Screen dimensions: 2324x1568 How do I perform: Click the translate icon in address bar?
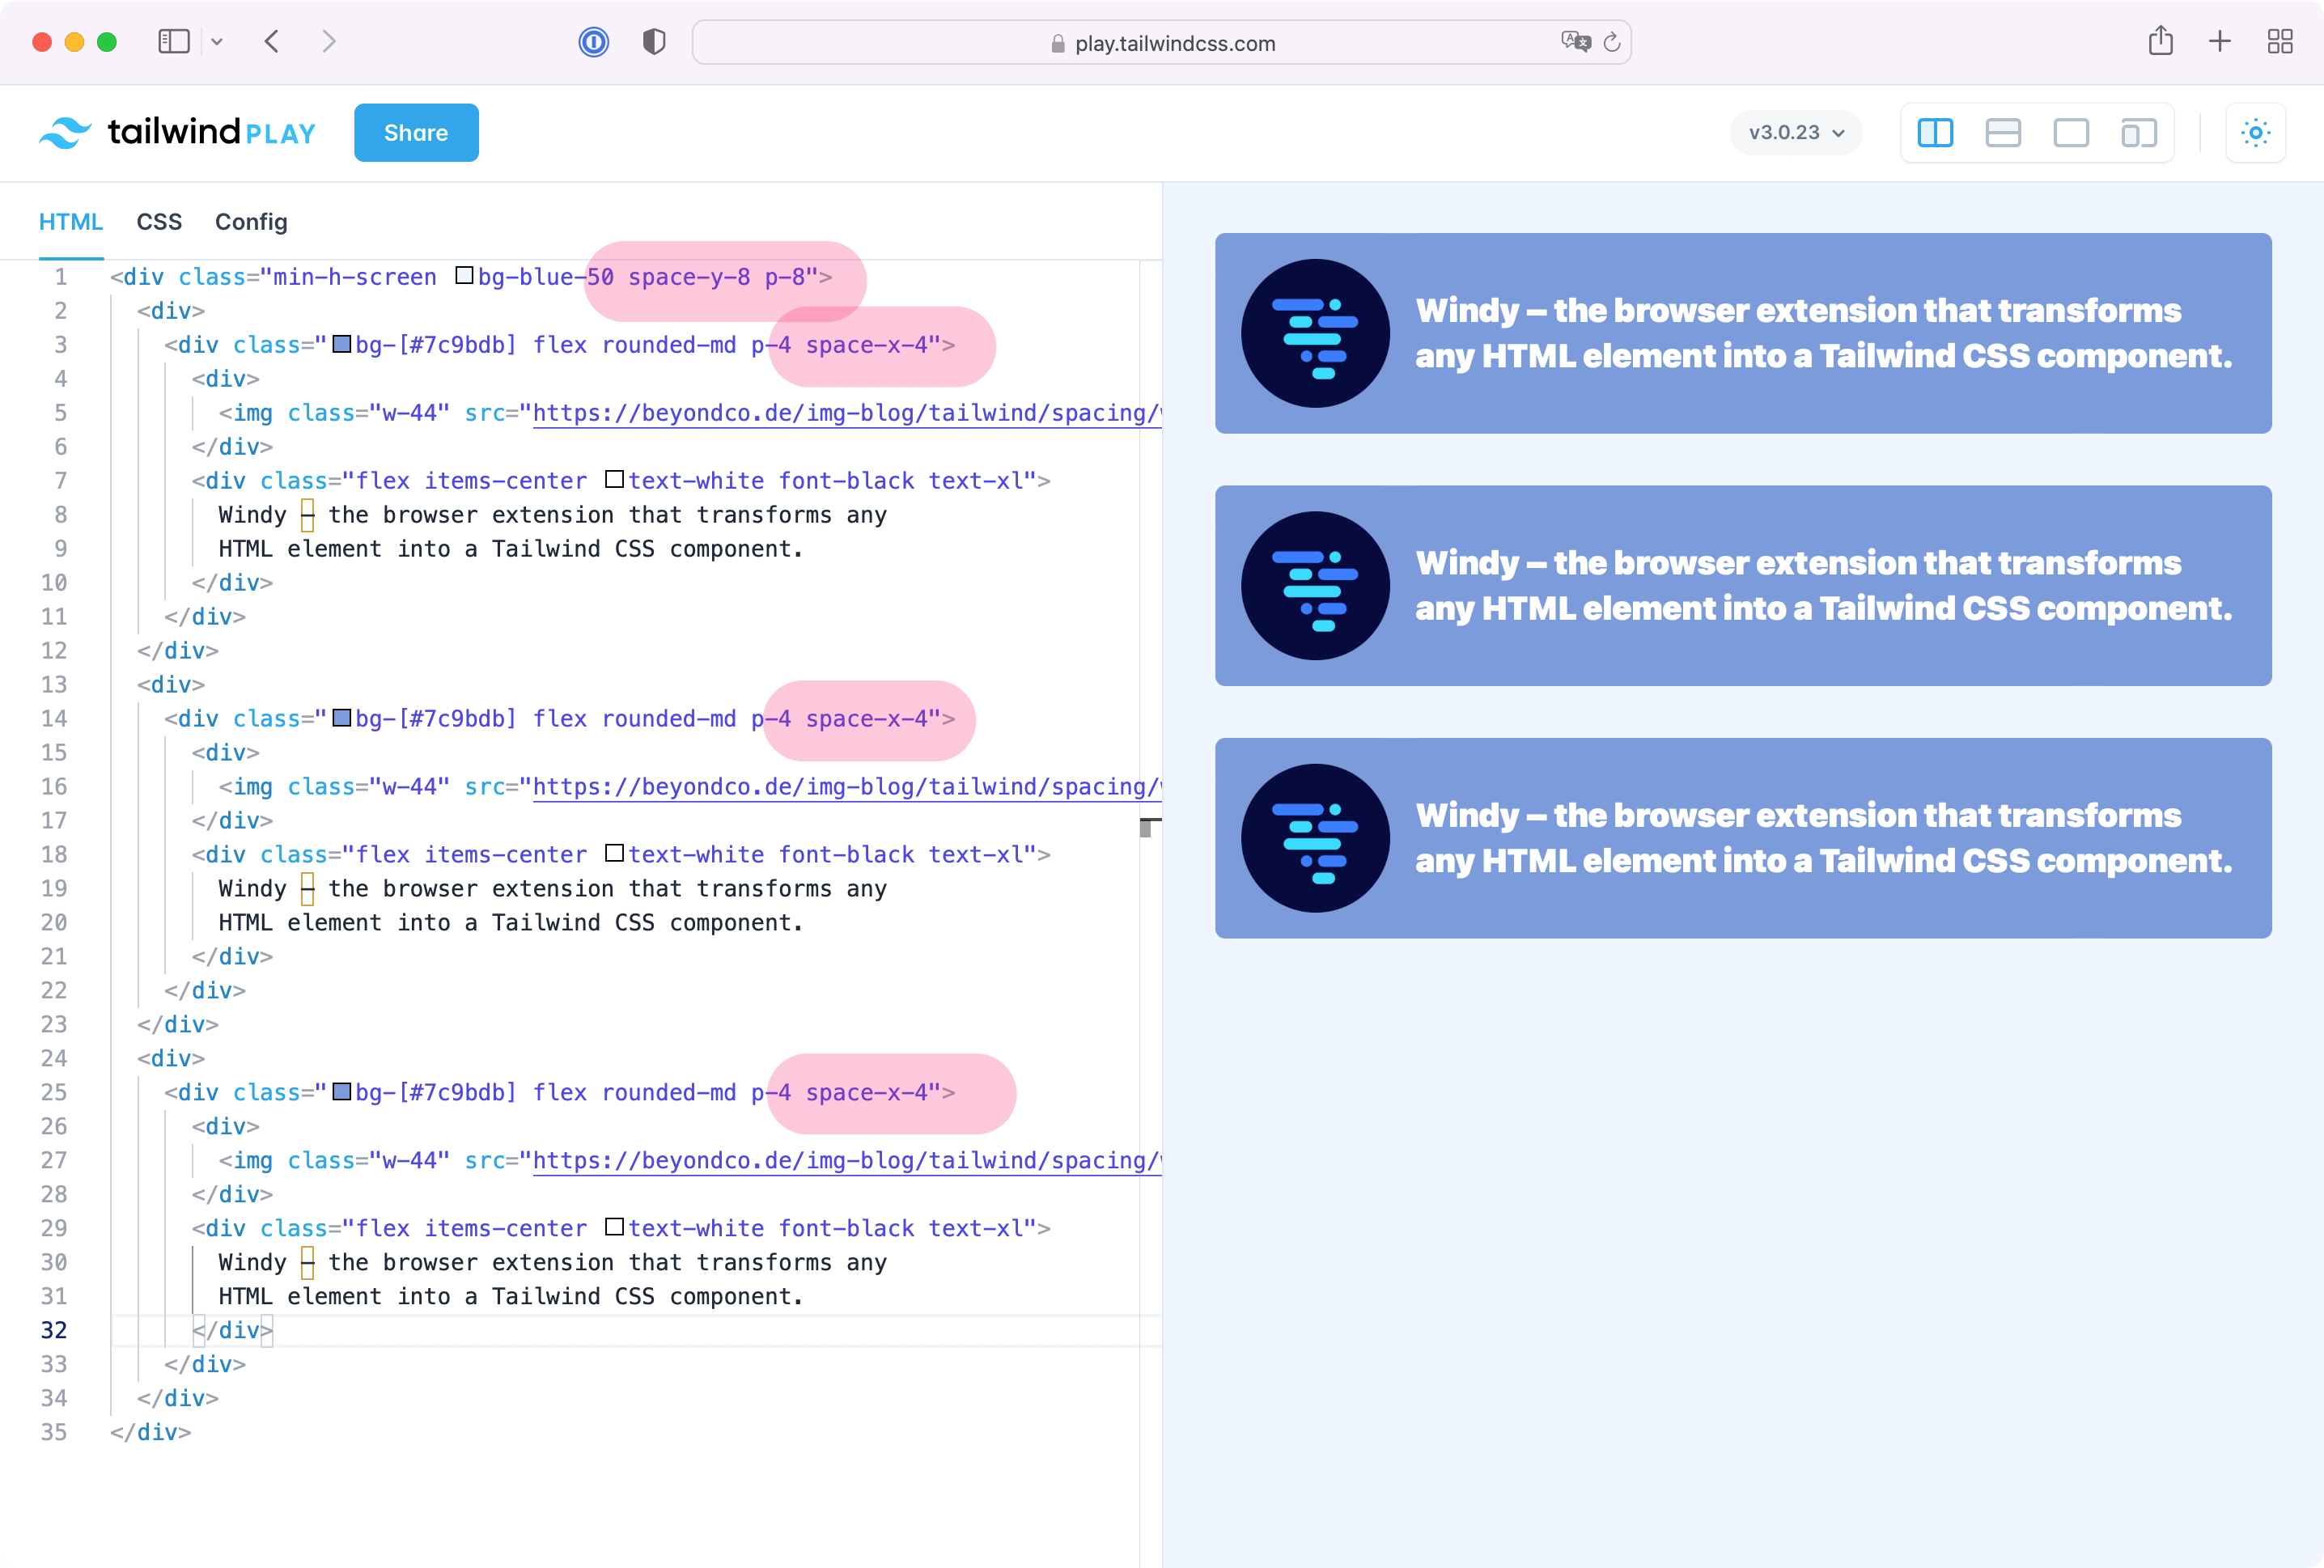click(1577, 42)
